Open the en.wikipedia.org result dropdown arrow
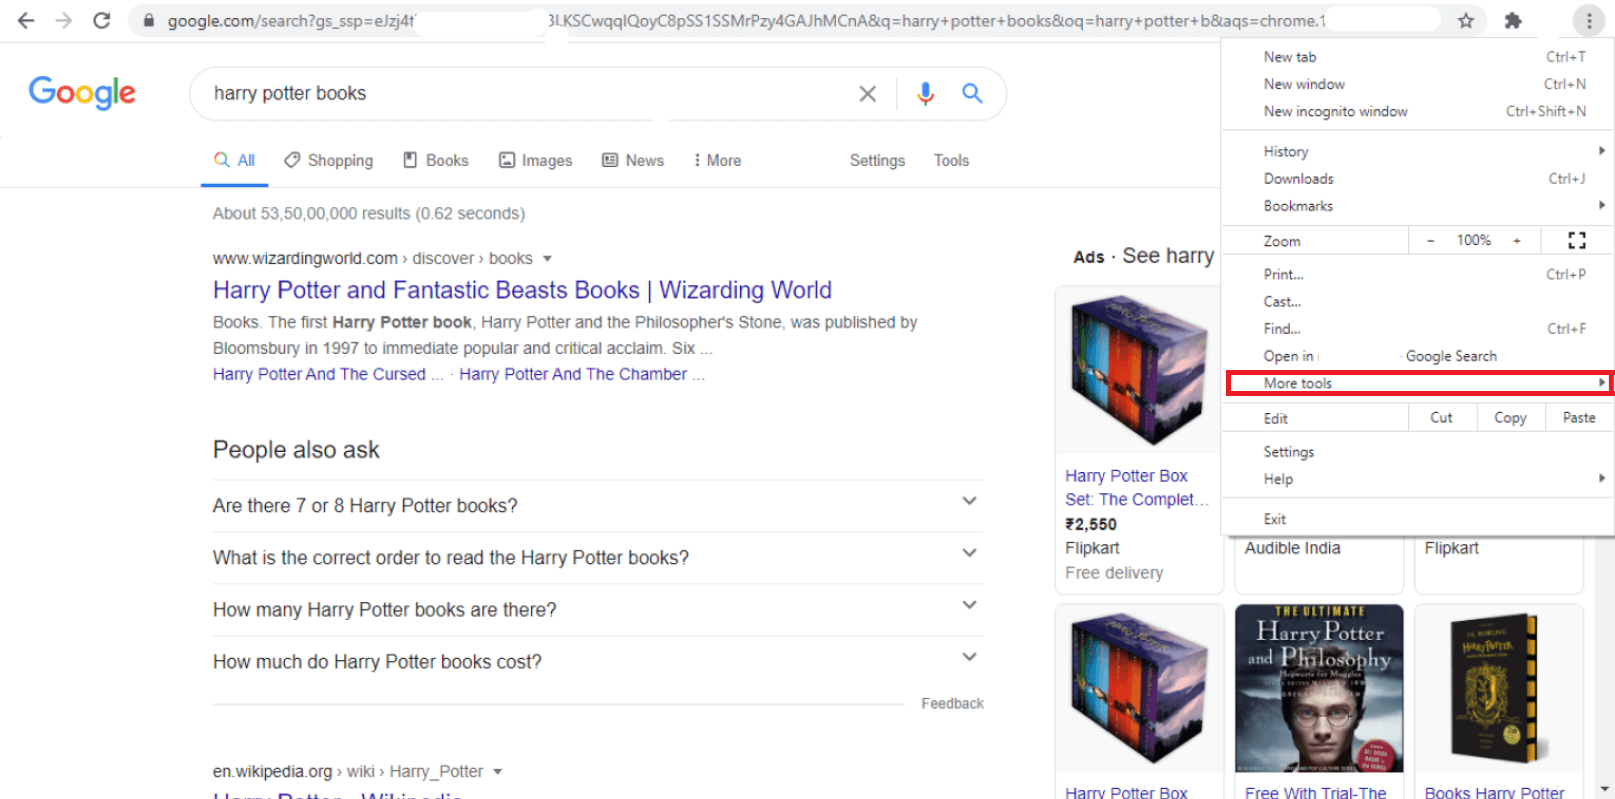 [497, 772]
